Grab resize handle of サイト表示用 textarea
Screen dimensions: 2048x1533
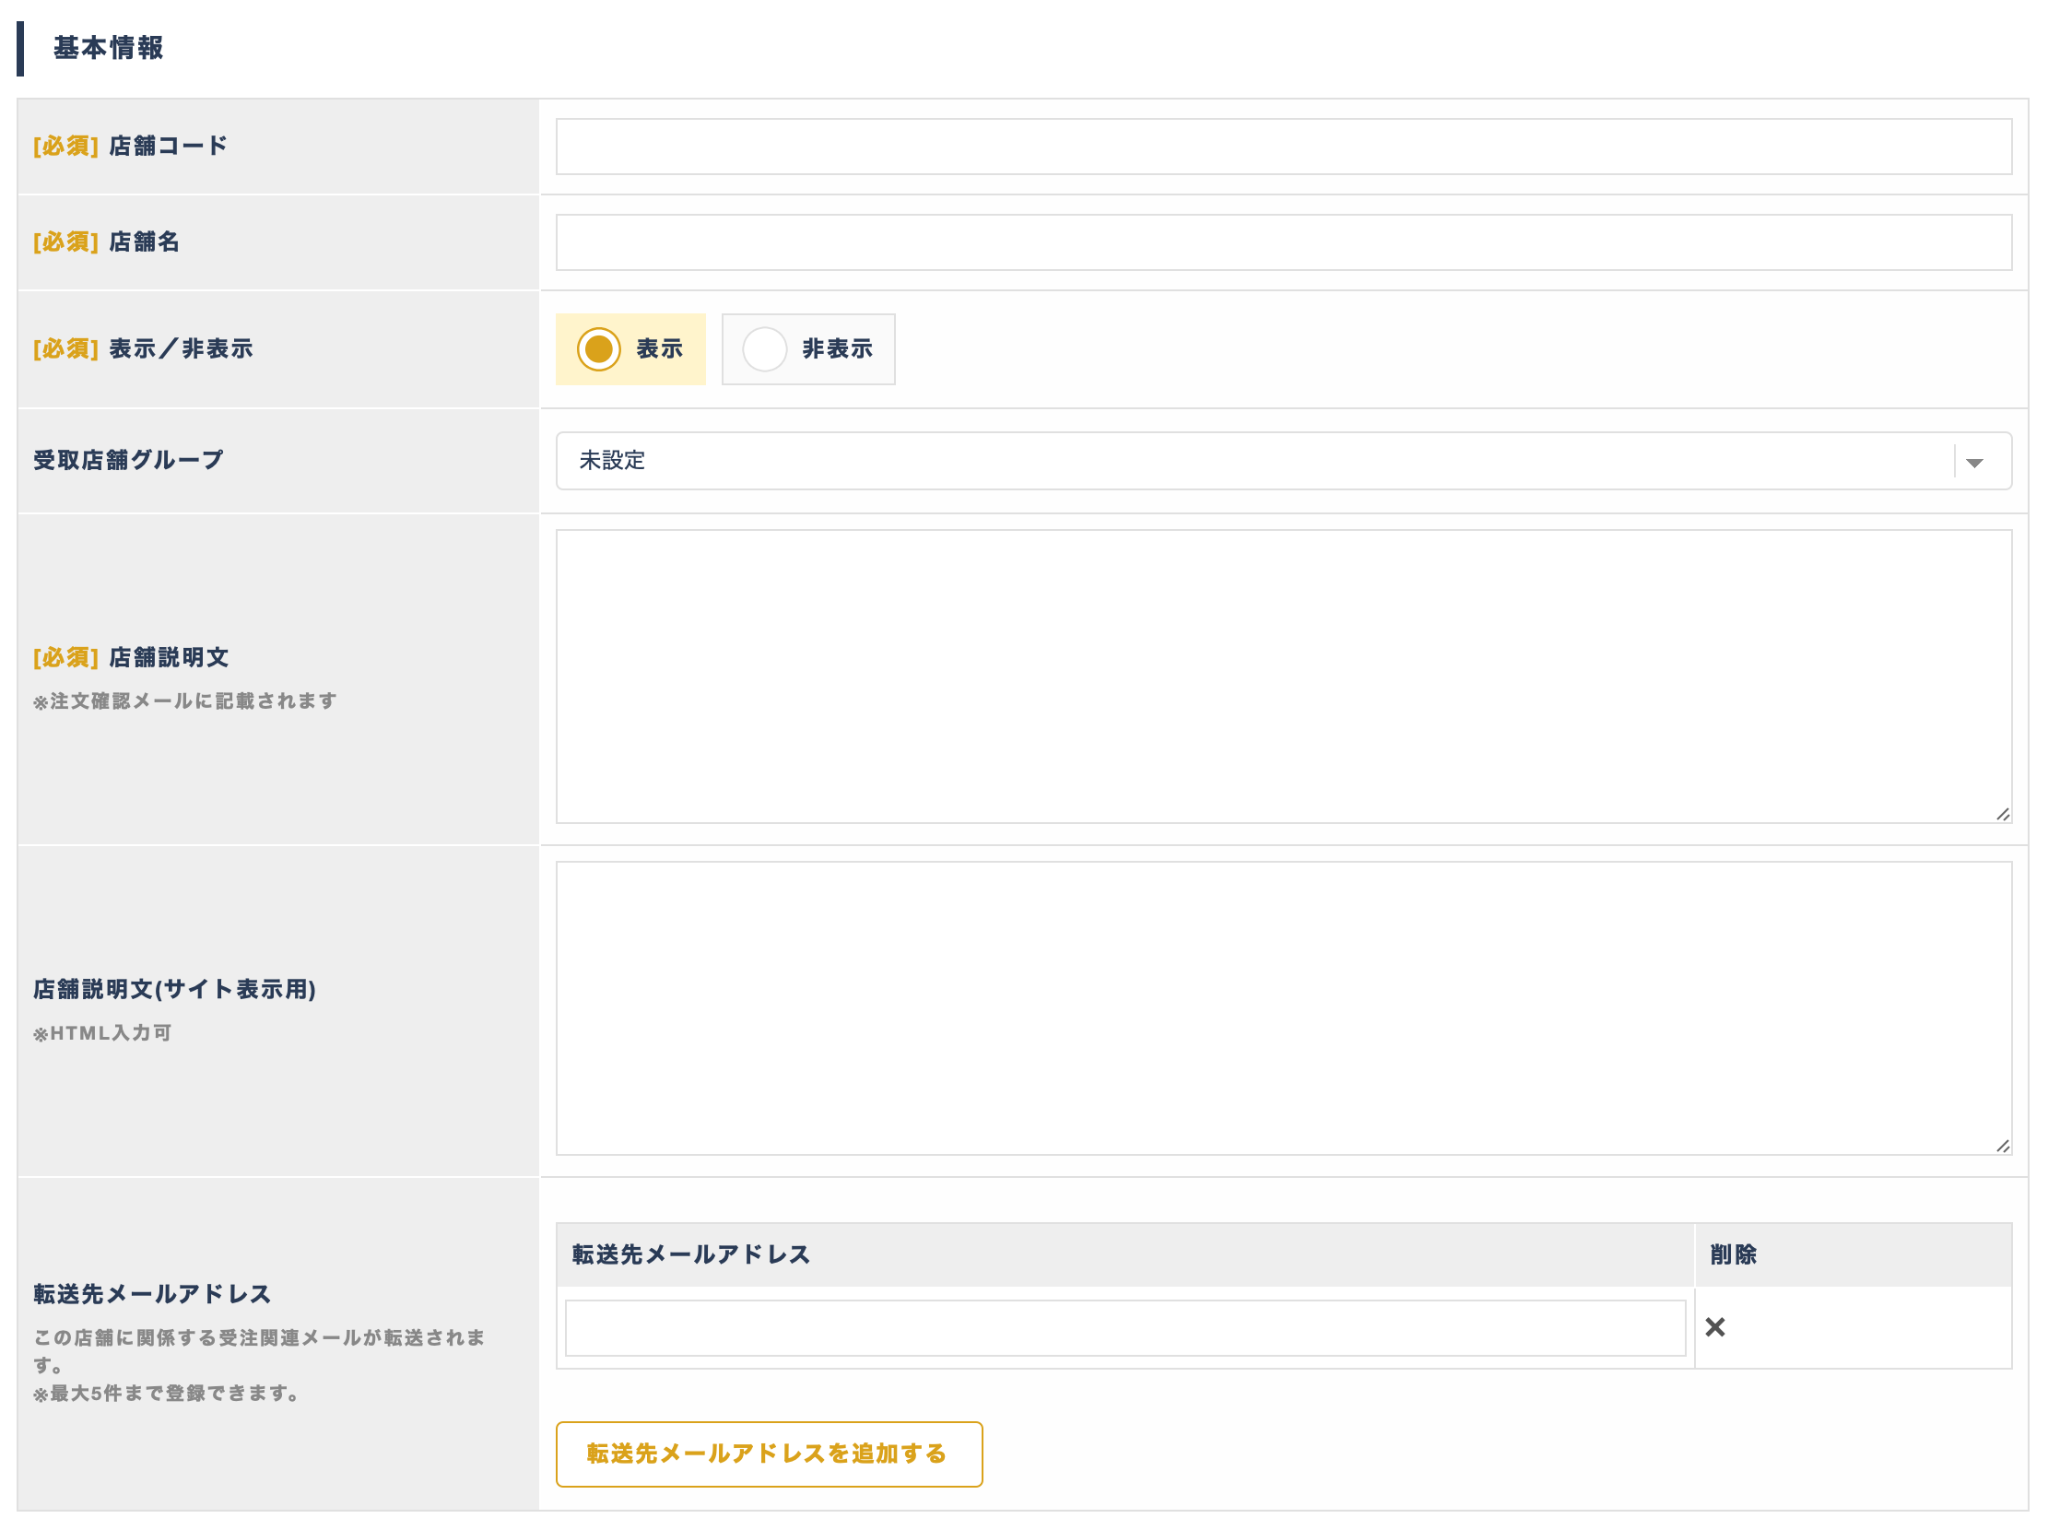2002,1146
